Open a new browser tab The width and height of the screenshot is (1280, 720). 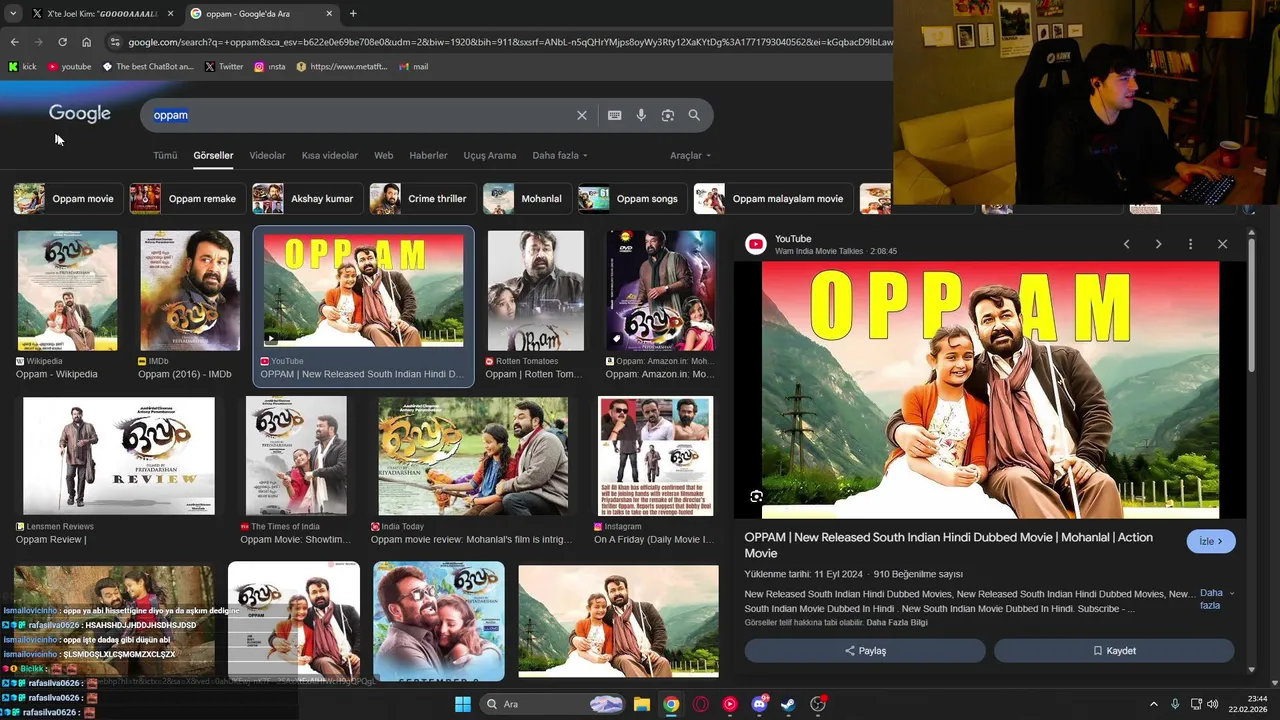353,14
